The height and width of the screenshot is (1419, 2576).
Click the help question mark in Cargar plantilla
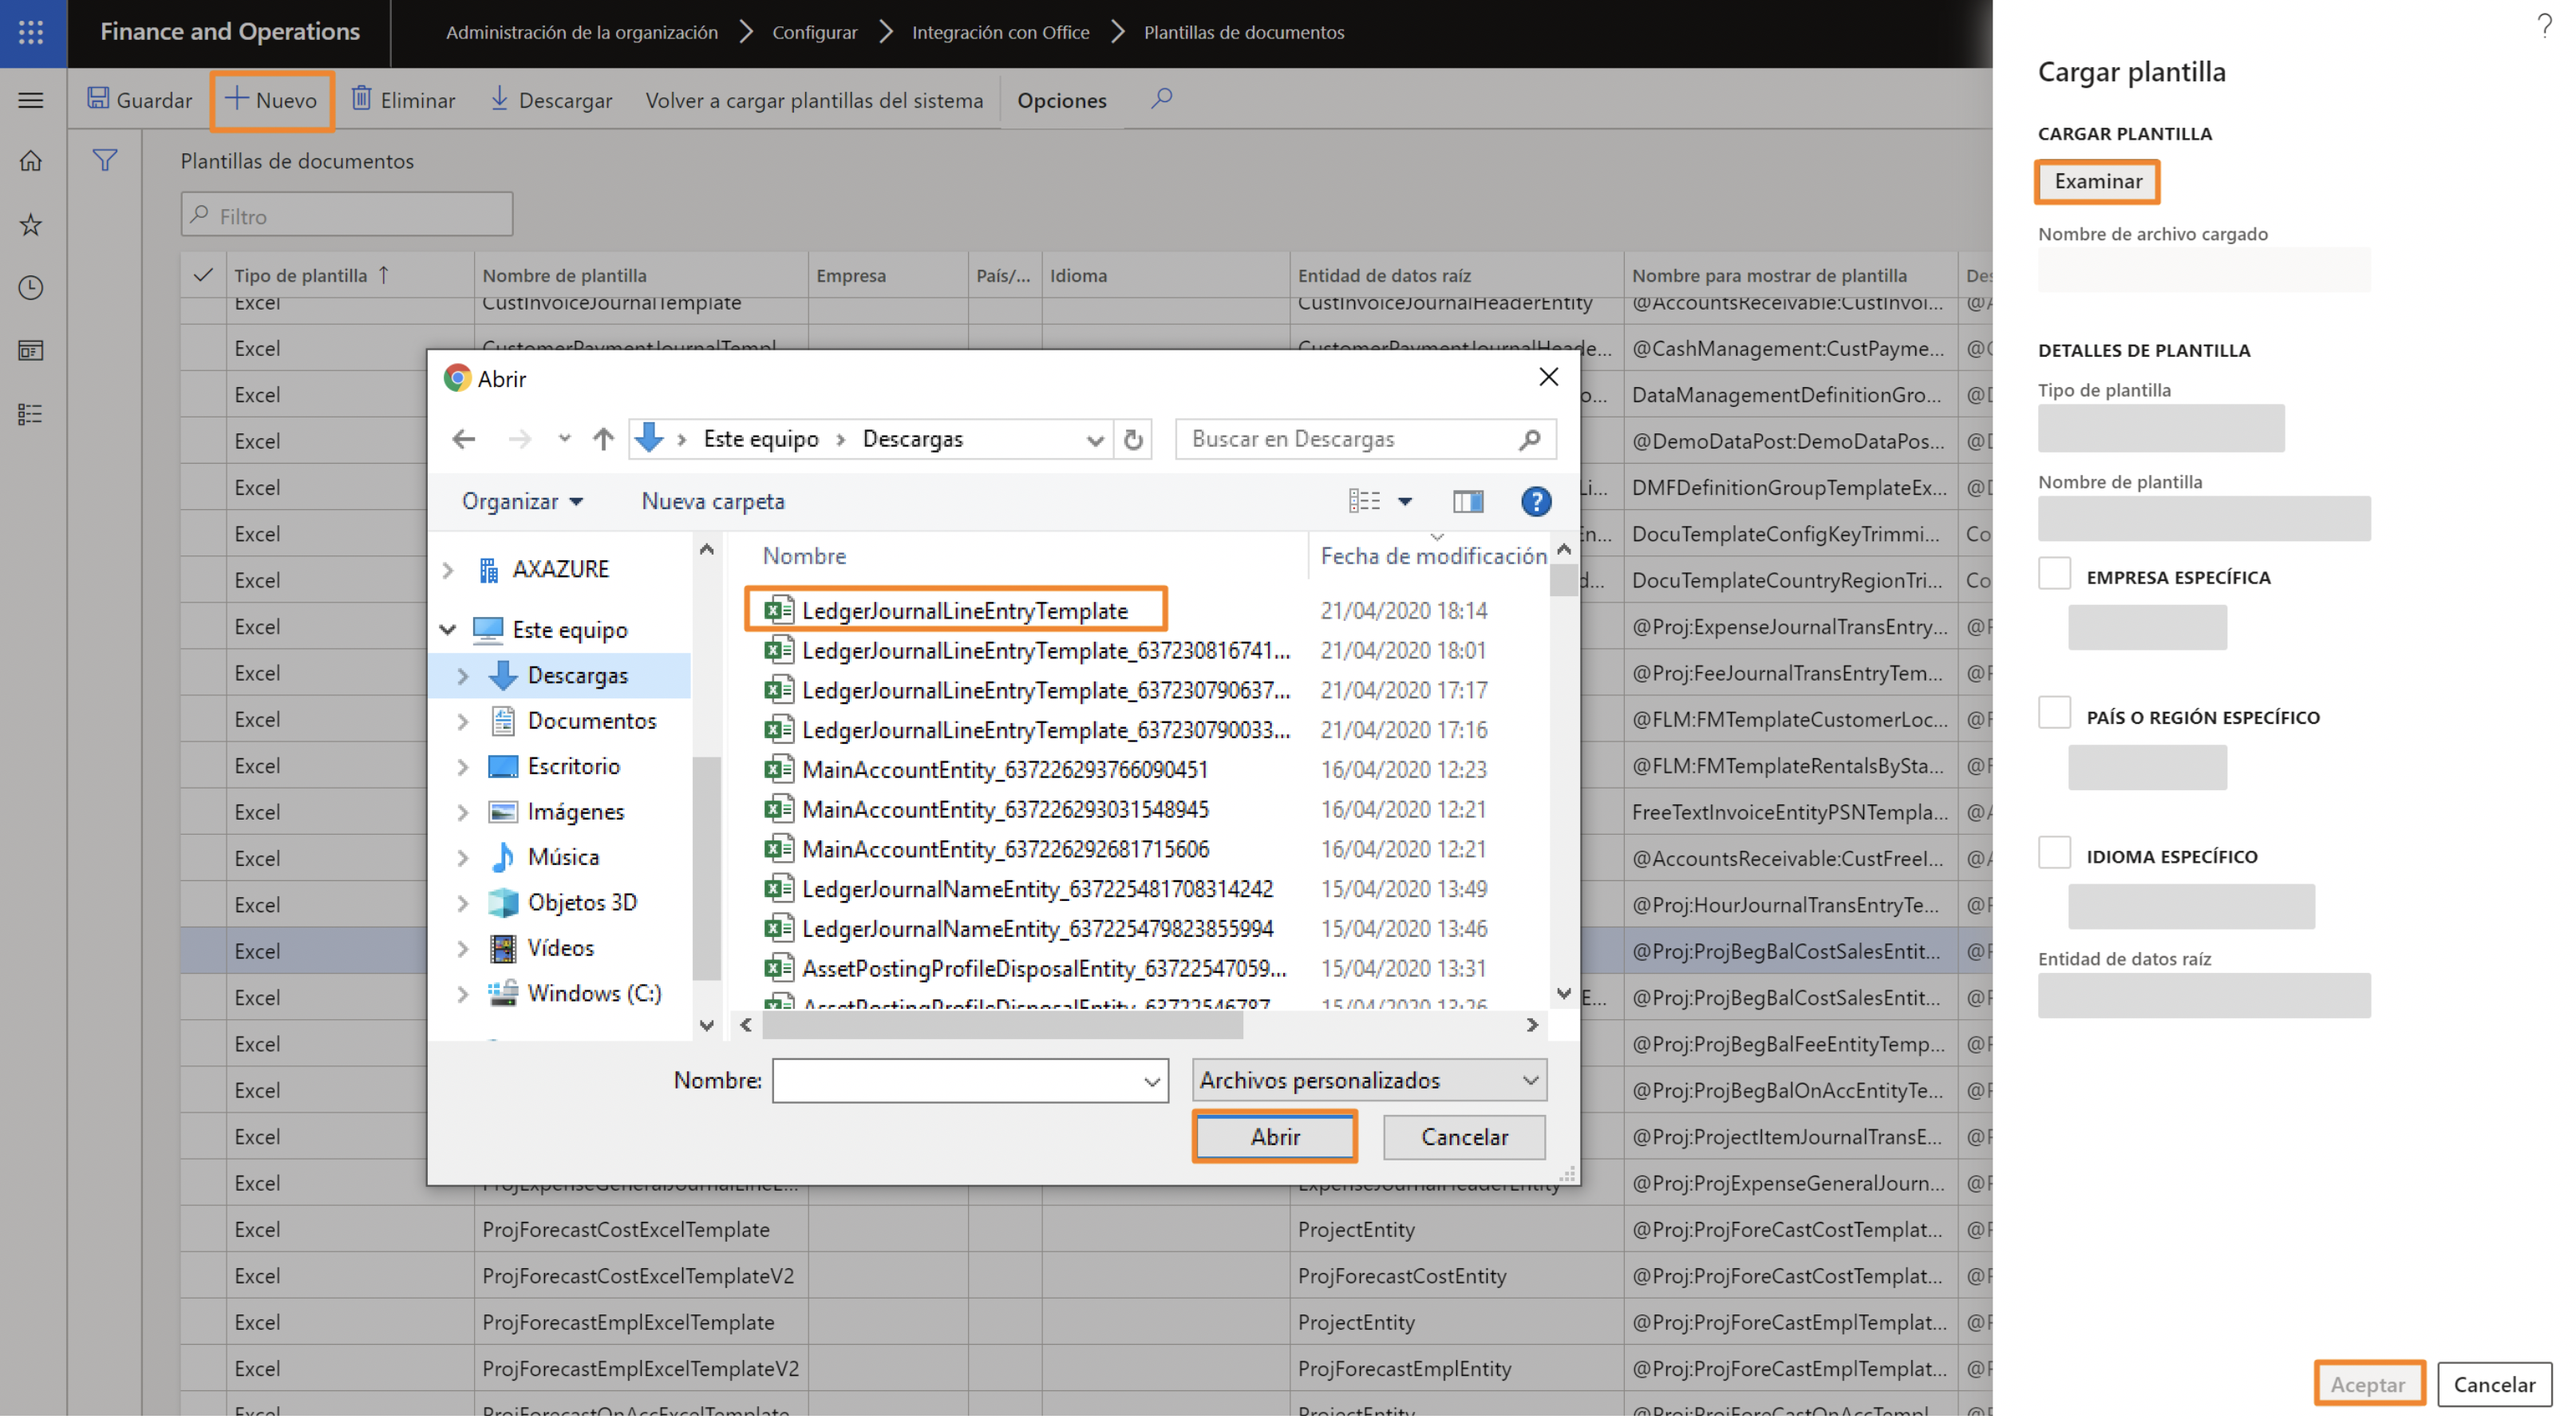click(2545, 26)
